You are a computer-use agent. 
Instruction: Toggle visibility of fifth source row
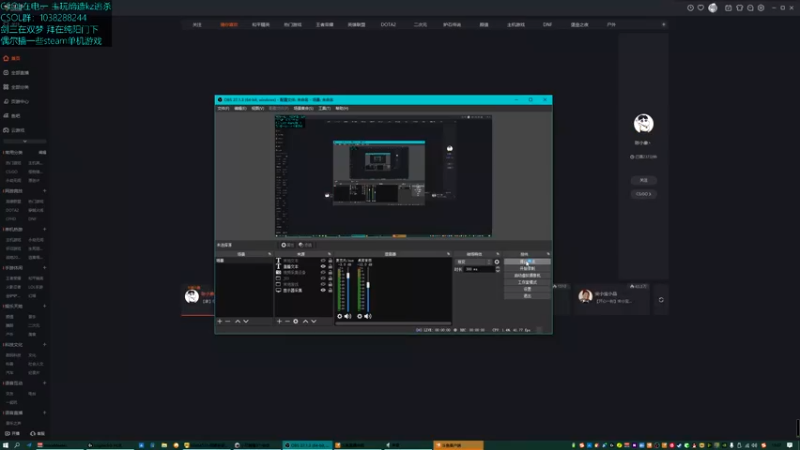(323, 284)
